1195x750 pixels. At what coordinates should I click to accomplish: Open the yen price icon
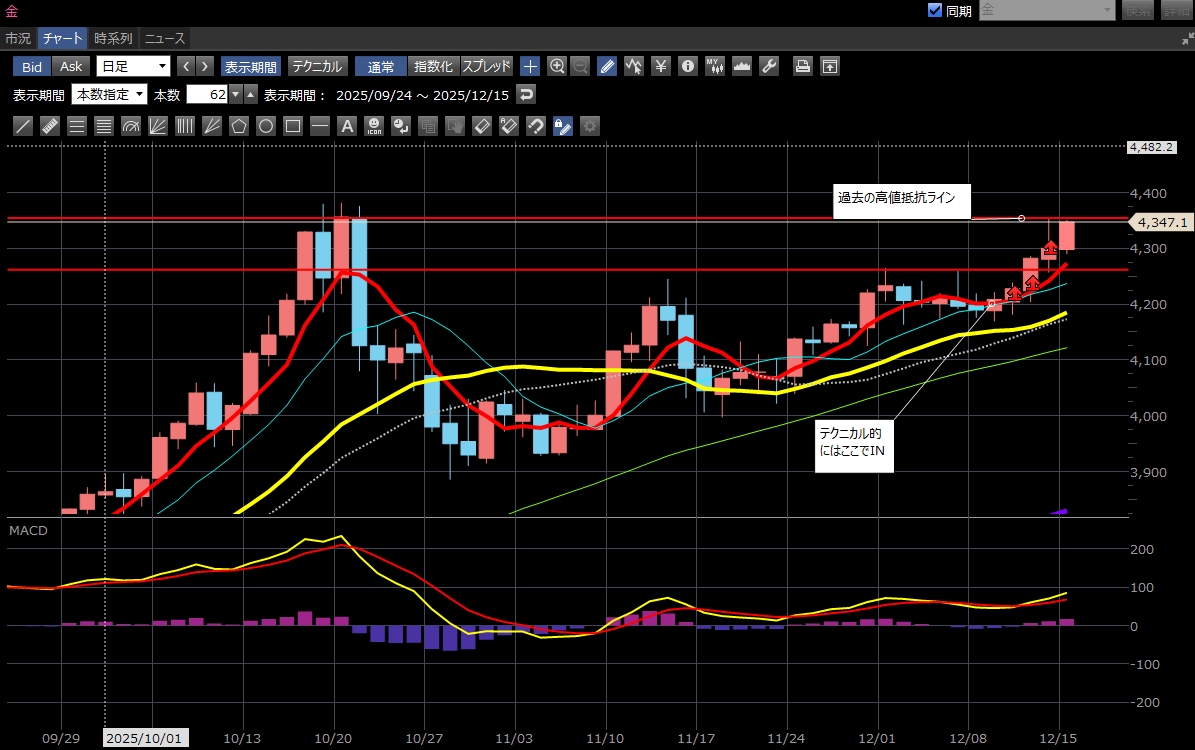click(x=660, y=66)
